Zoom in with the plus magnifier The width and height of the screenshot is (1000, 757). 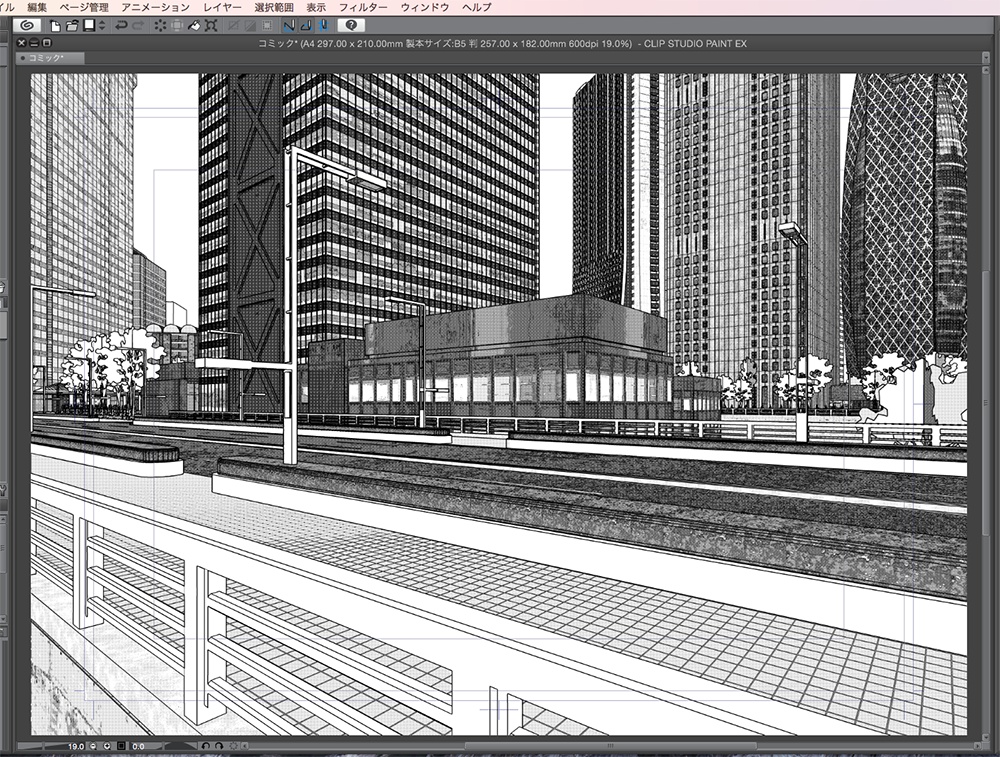[107, 746]
